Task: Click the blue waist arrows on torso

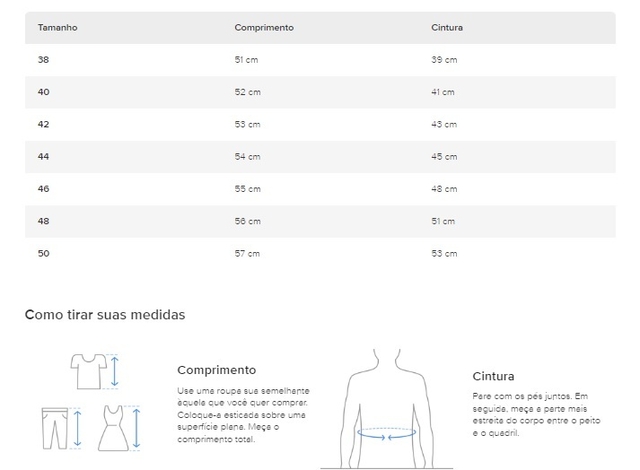Action: 387,434
